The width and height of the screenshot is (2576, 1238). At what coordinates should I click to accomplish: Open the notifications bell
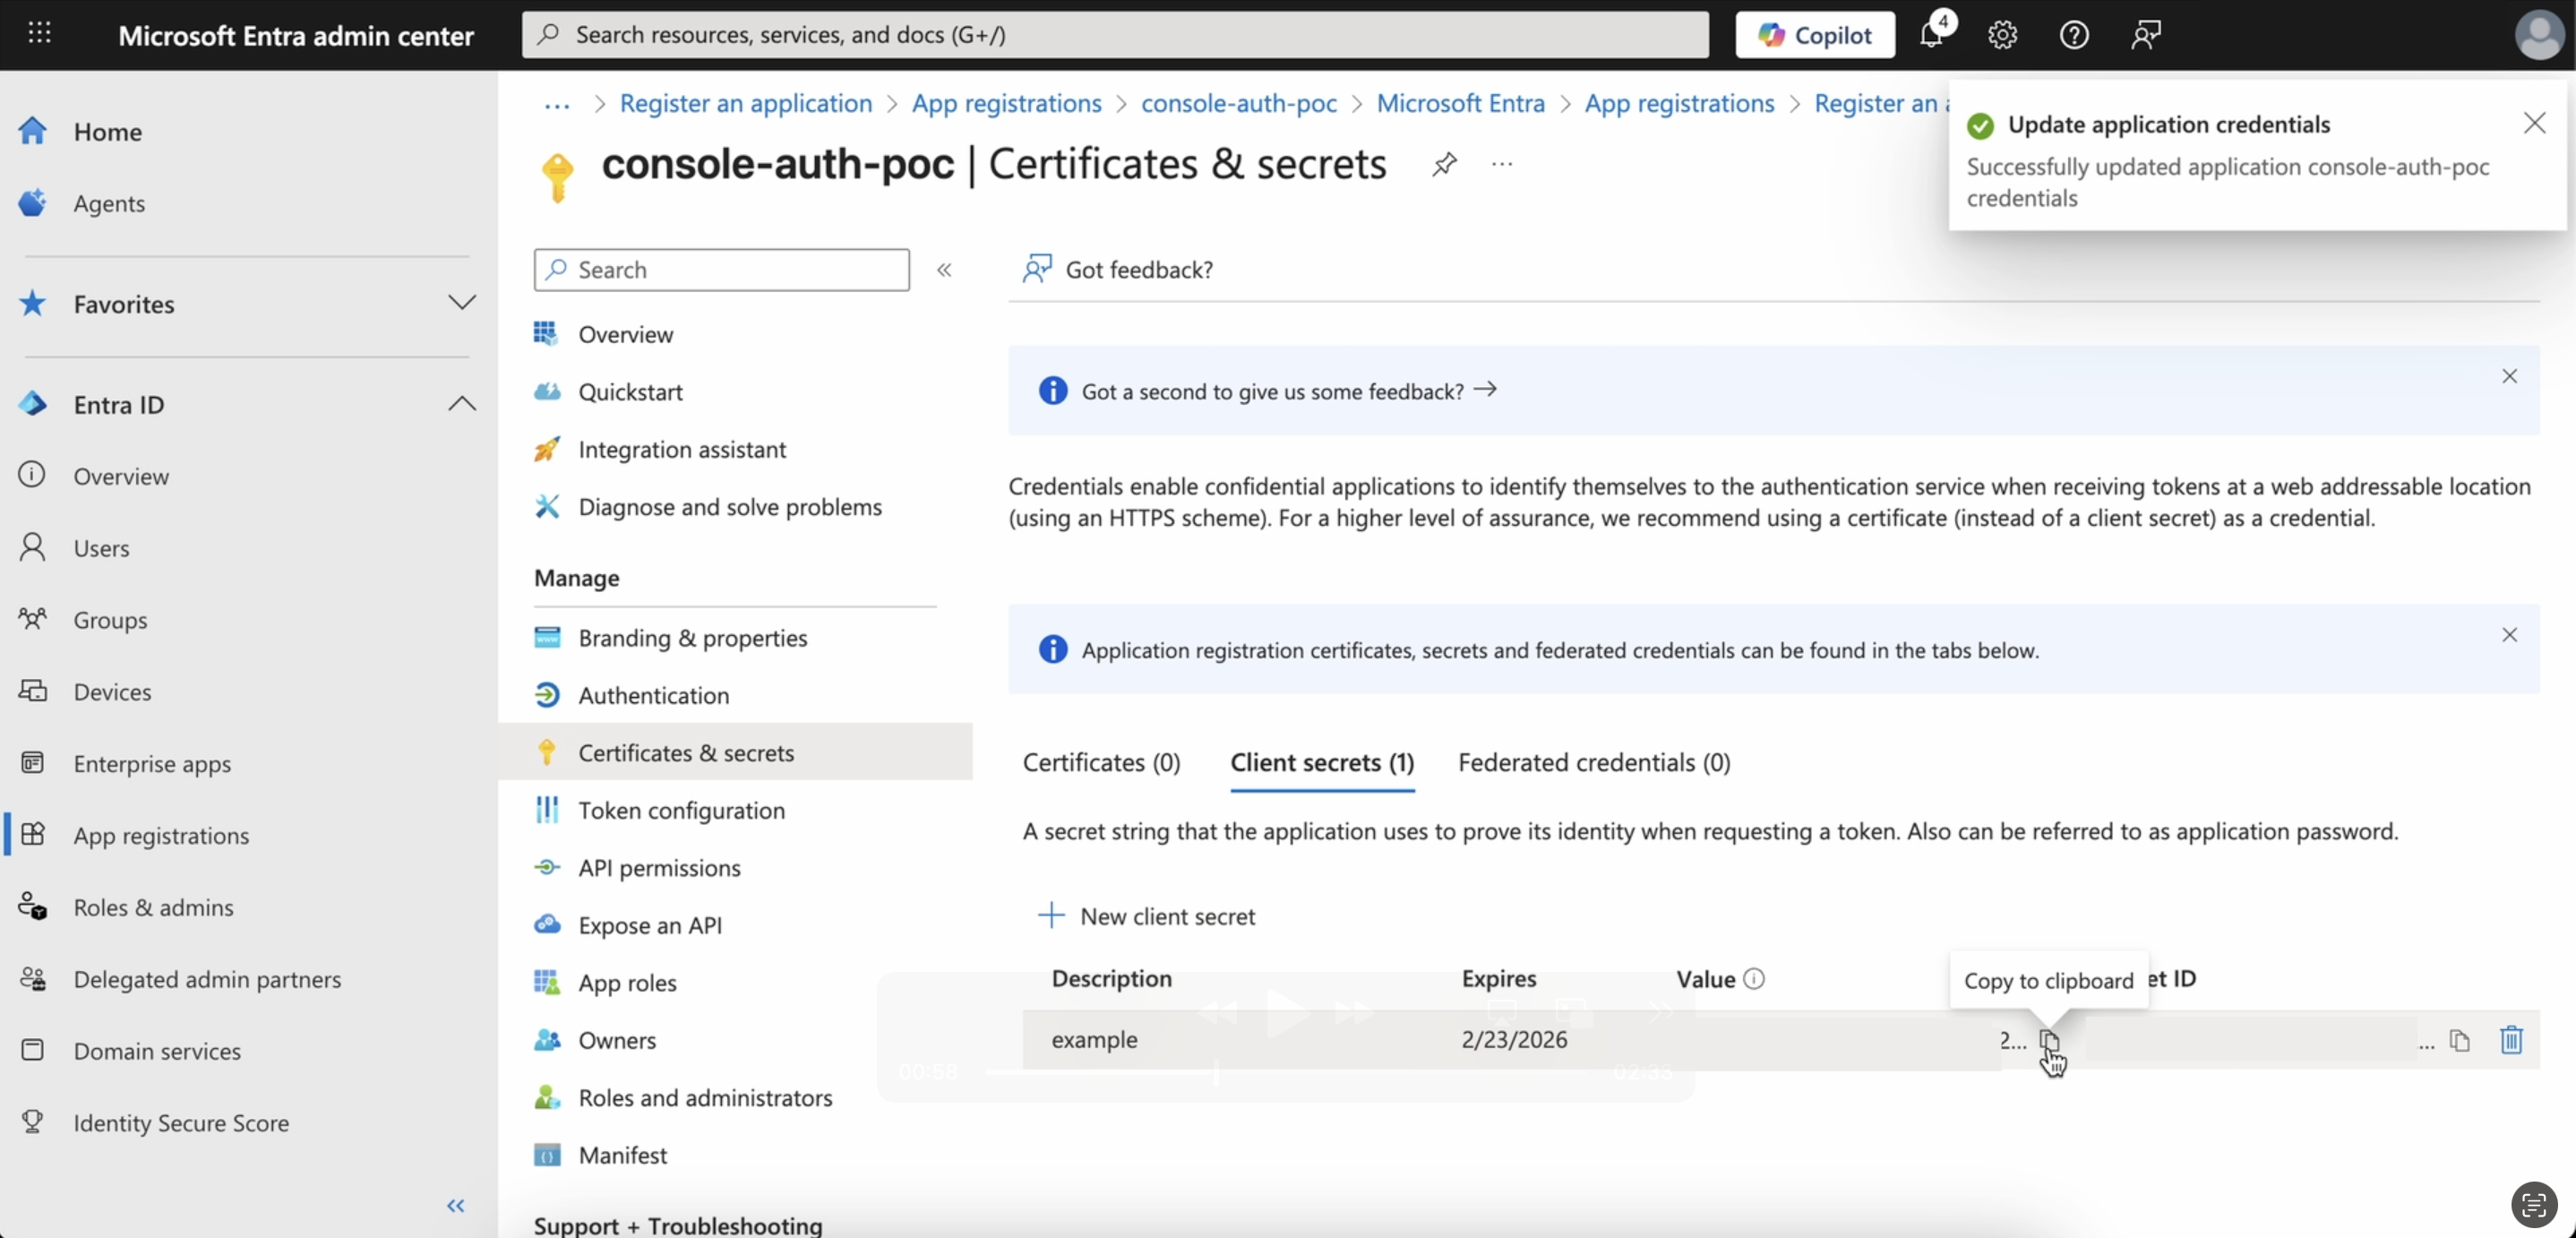pos(1932,35)
